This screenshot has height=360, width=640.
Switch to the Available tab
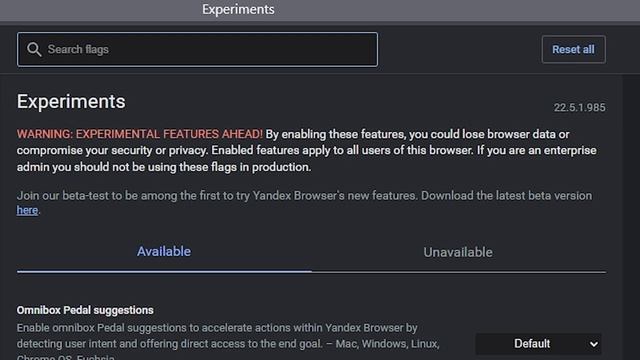pyautogui.click(x=164, y=251)
